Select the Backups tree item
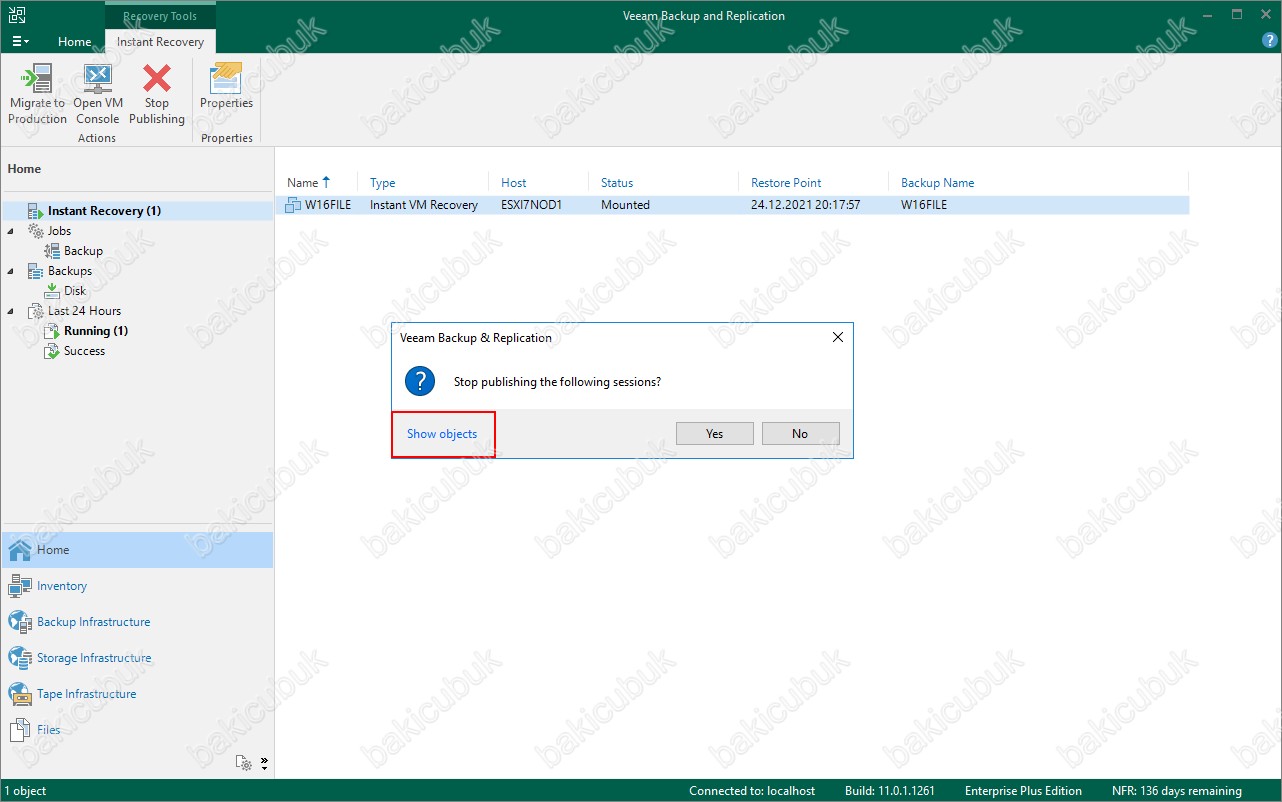1282x802 pixels. 69,271
